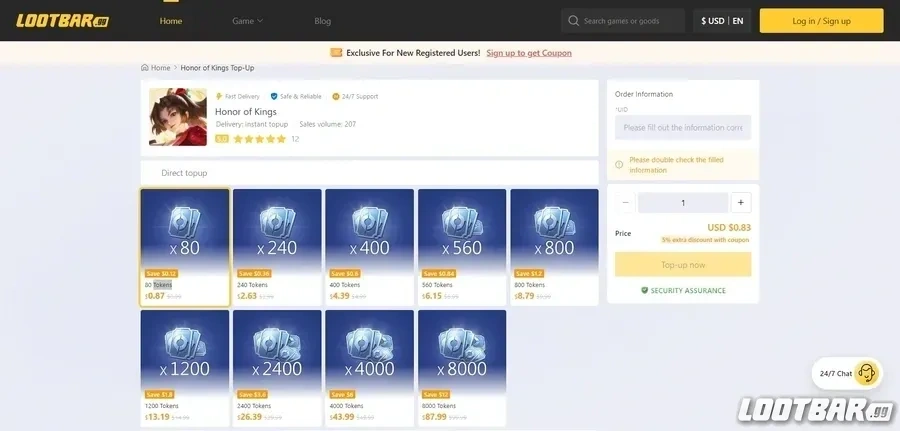The width and height of the screenshot is (900, 431).
Task: Click the Log in / Sign up button
Action: coord(821,21)
